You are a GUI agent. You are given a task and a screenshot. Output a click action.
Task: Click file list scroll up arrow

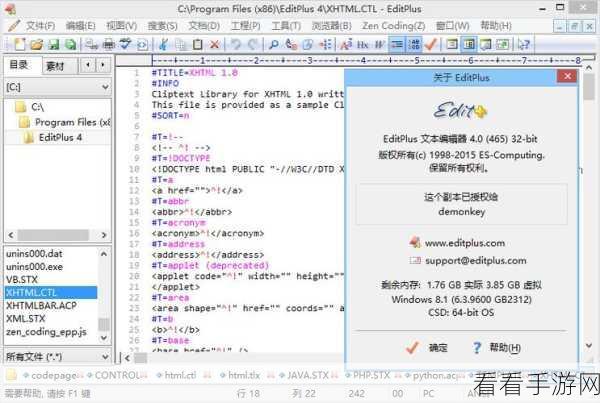tap(104, 254)
